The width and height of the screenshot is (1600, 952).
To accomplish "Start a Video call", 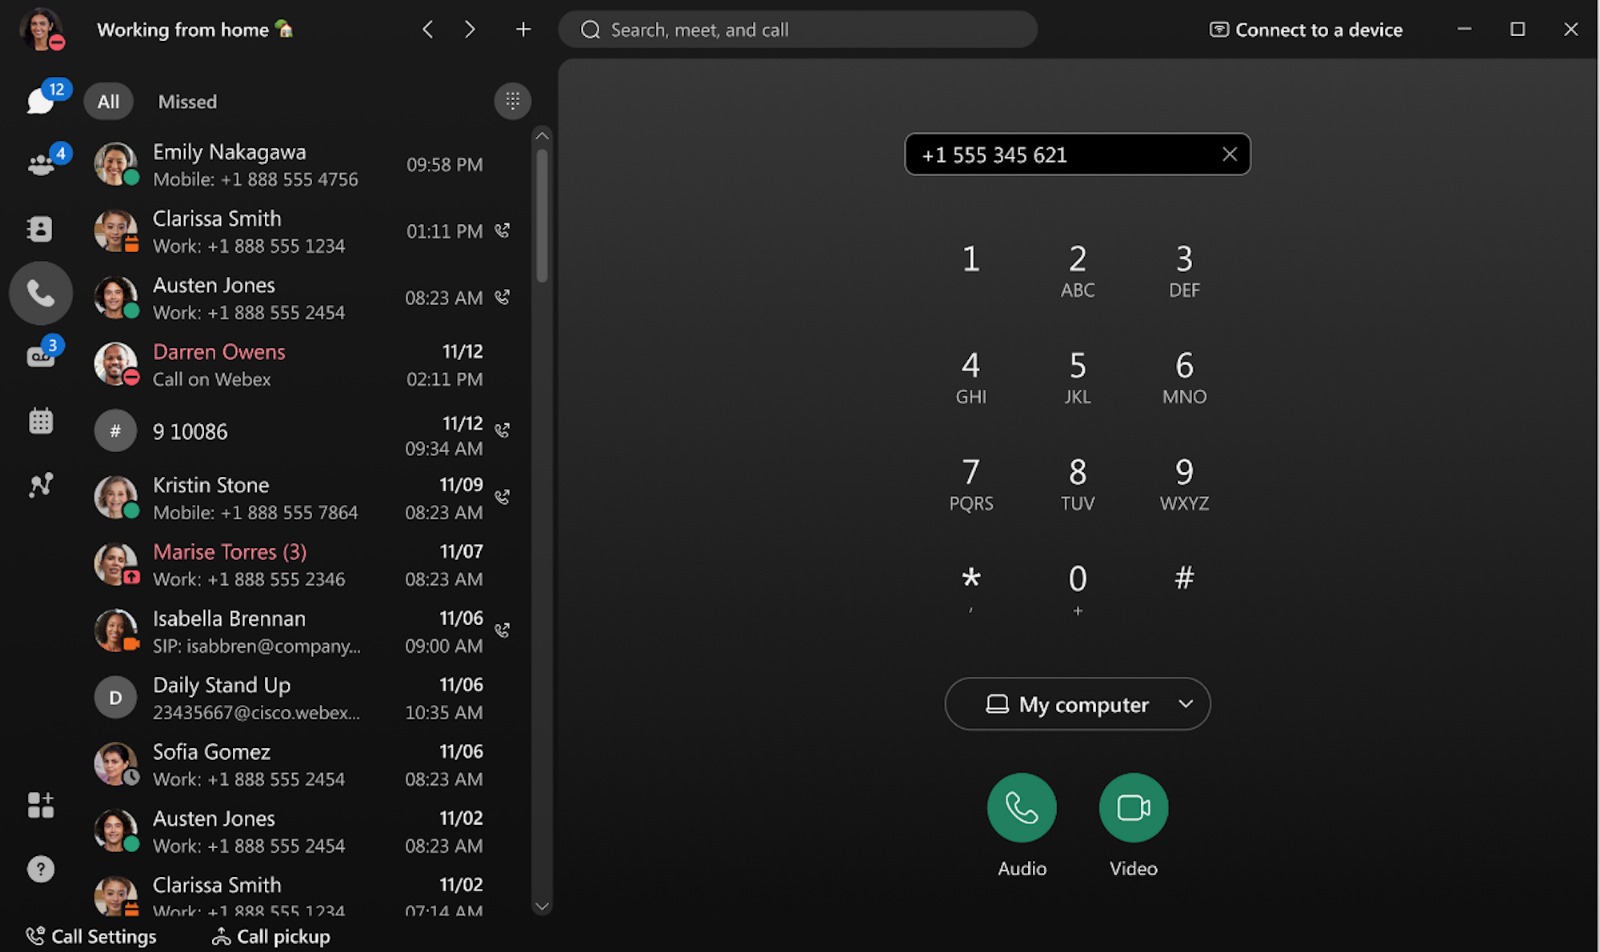I will (1133, 808).
